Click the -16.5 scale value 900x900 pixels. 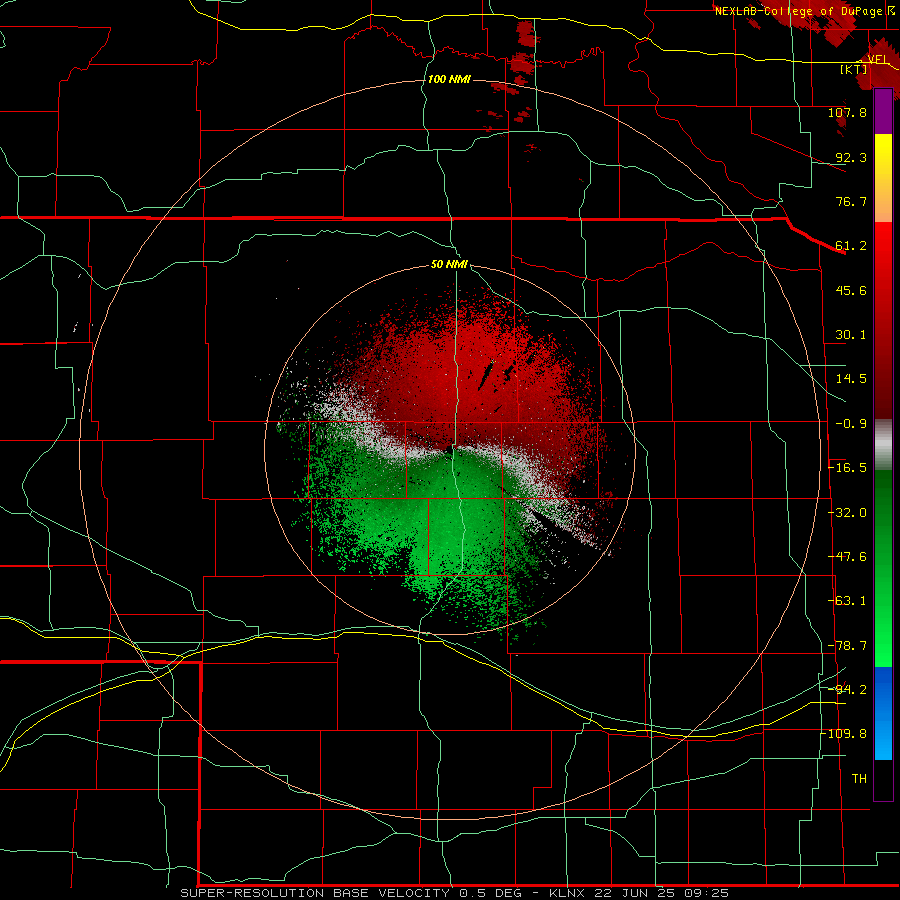pos(847,468)
